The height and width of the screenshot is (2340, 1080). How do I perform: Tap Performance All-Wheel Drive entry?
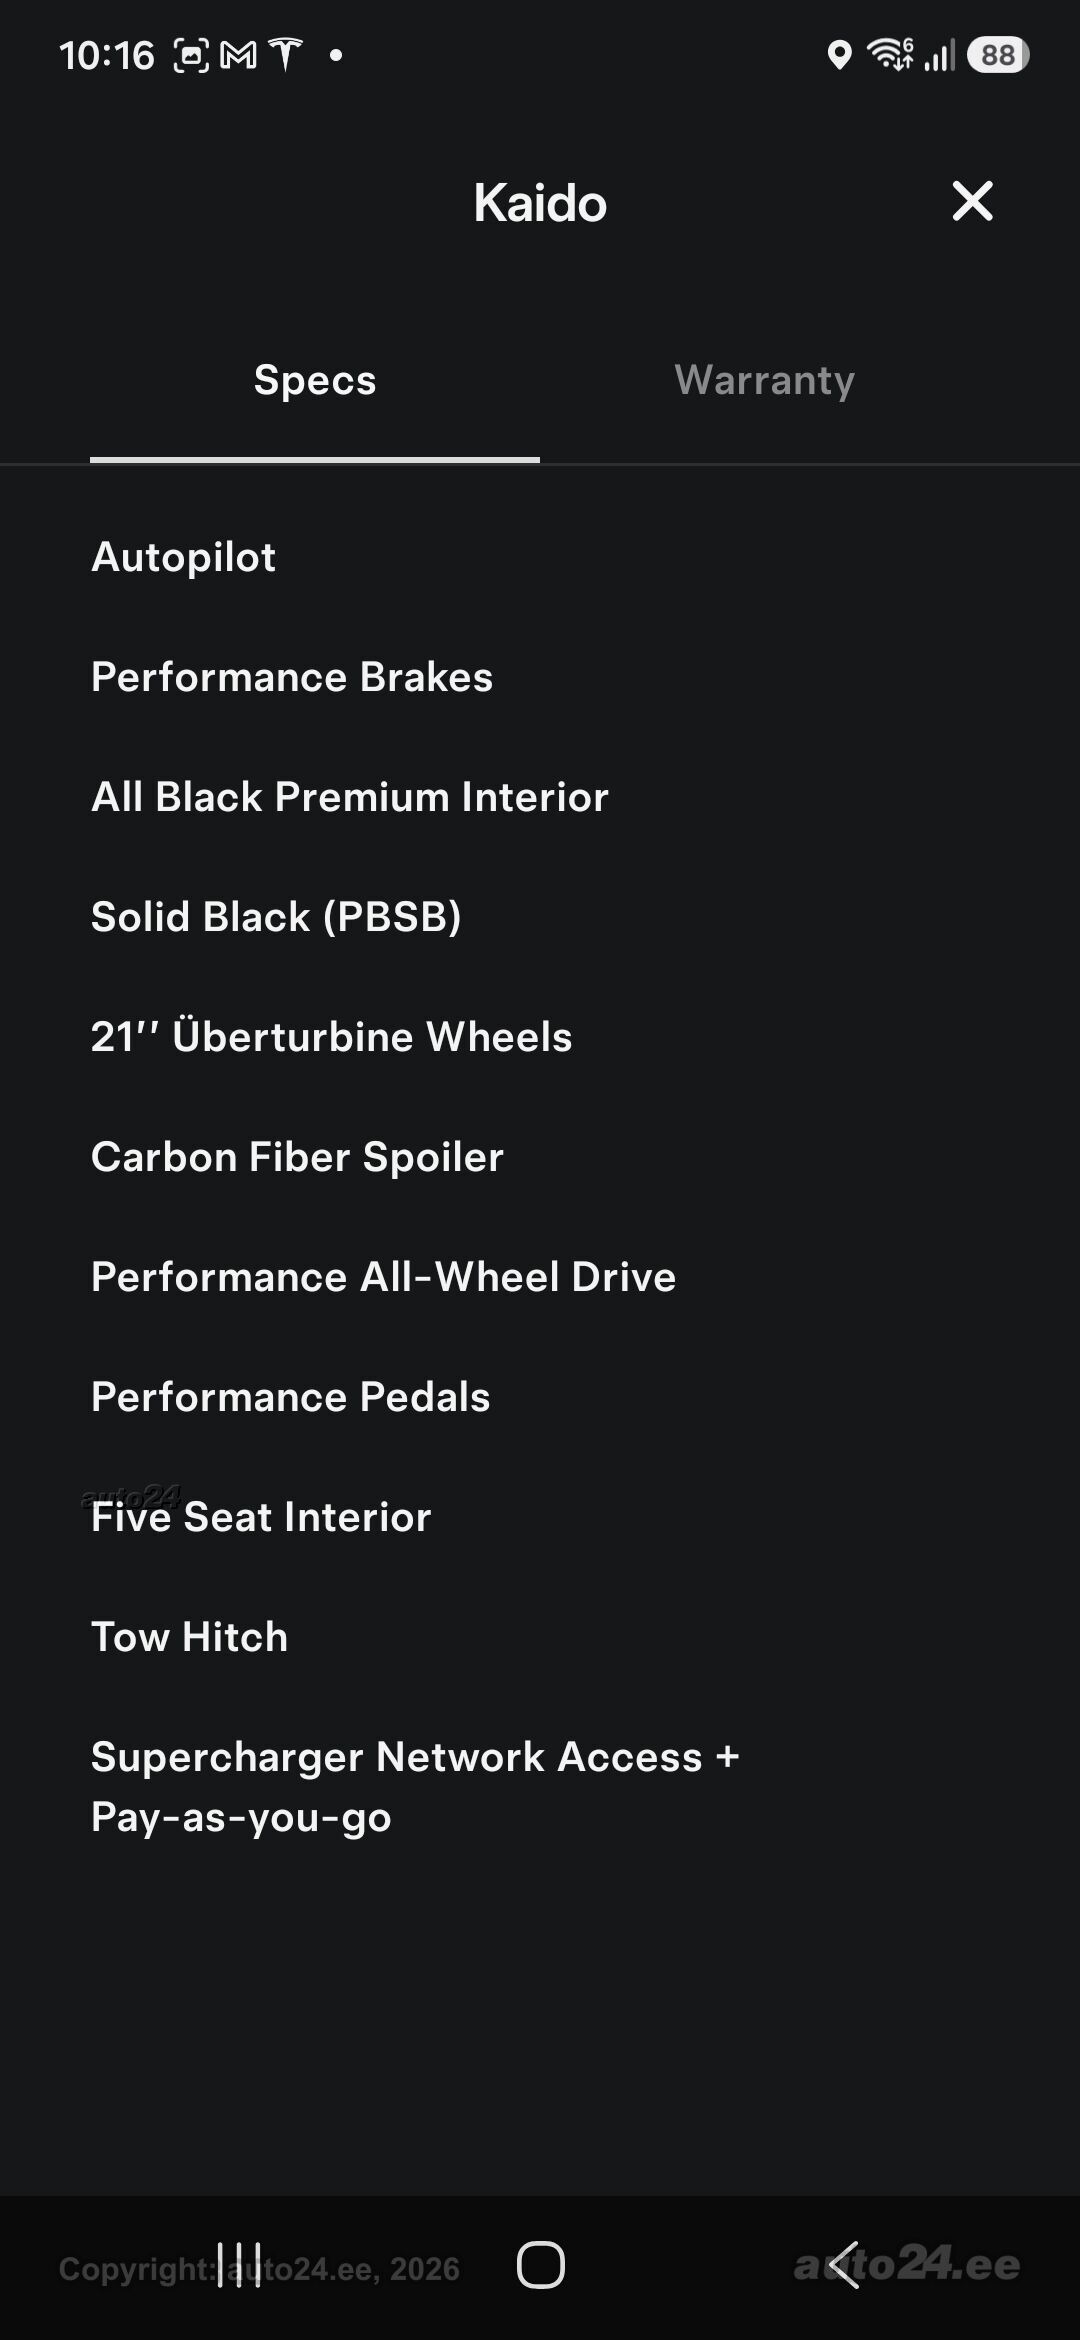pyautogui.click(x=384, y=1277)
